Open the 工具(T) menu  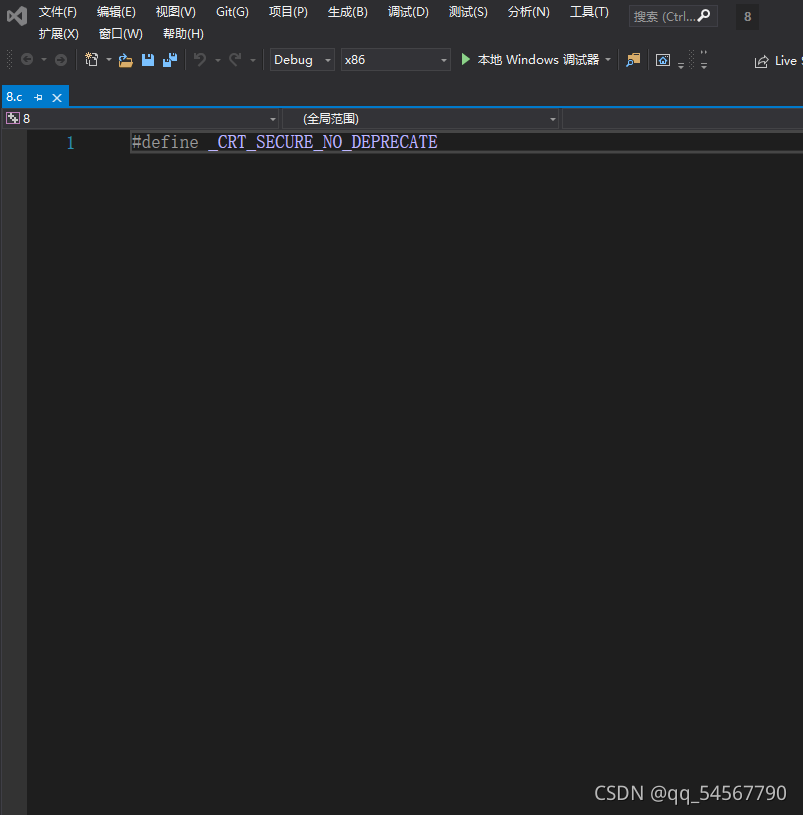point(588,12)
